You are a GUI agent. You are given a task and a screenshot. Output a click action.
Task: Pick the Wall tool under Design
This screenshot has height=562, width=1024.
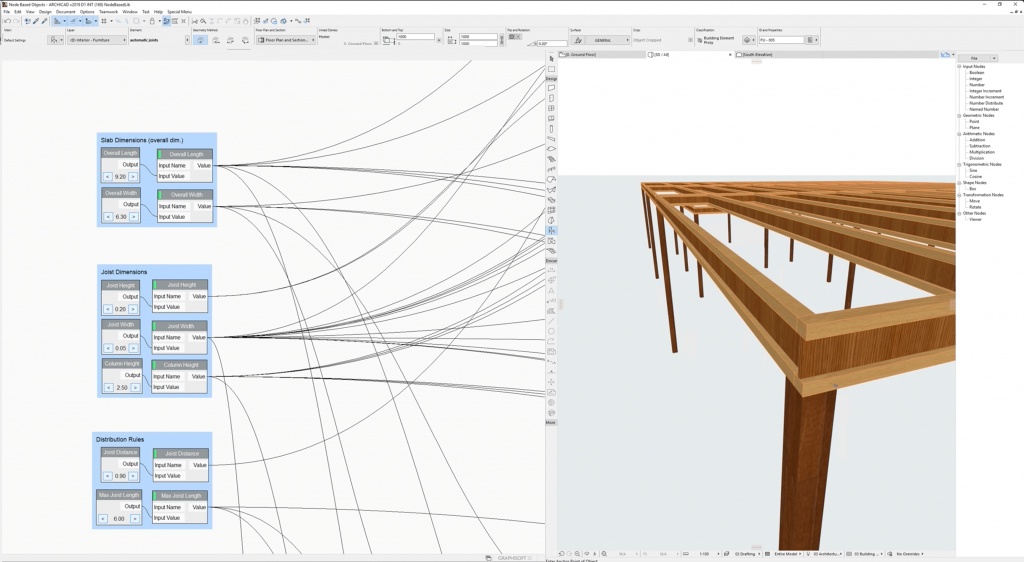point(551,88)
